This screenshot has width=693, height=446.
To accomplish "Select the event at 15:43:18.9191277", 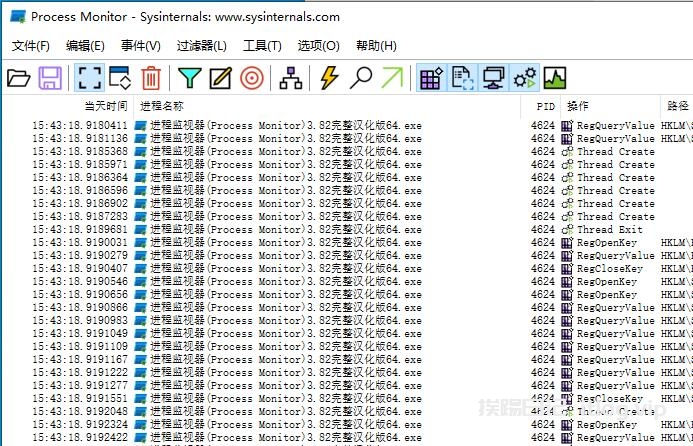I will point(346,385).
